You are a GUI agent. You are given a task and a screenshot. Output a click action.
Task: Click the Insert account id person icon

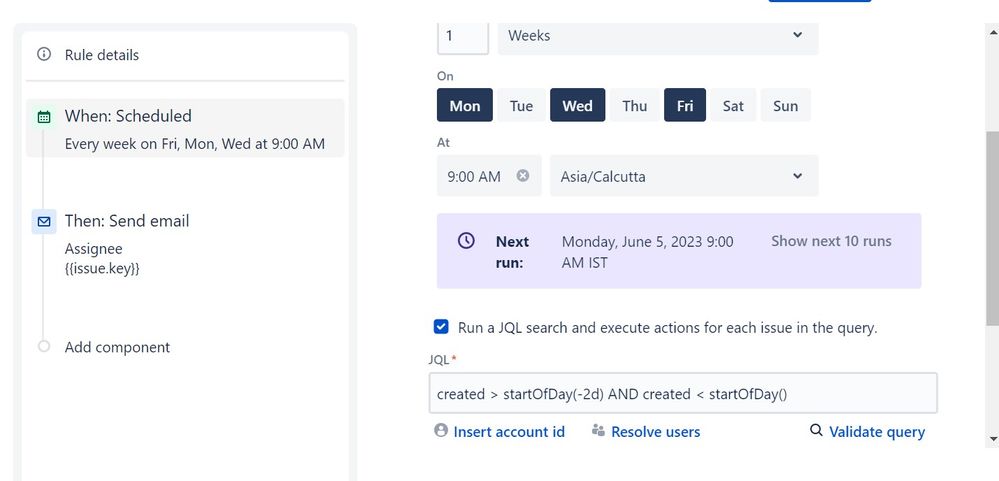pyautogui.click(x=441, y=430)
